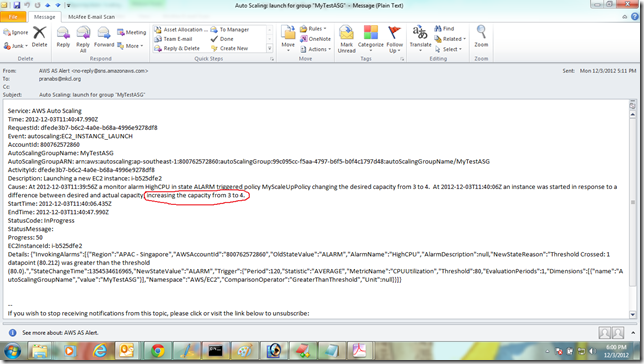Click Reply All in the Respond group
The image size is (644, 364).
(83, 39)
